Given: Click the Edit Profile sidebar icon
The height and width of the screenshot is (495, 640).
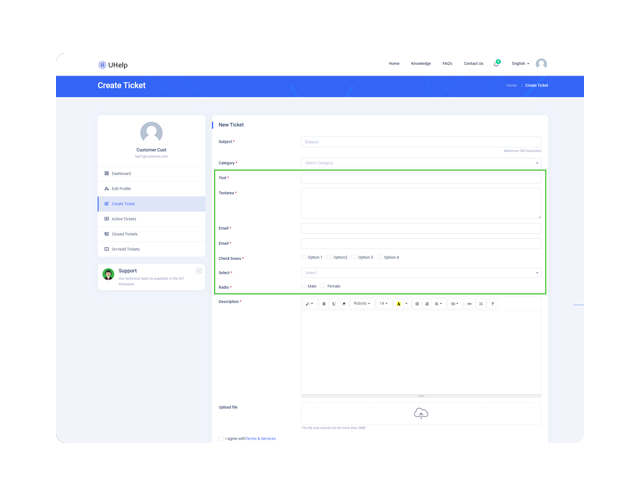Looking at the screenshot, I should (x=107, y=189).
